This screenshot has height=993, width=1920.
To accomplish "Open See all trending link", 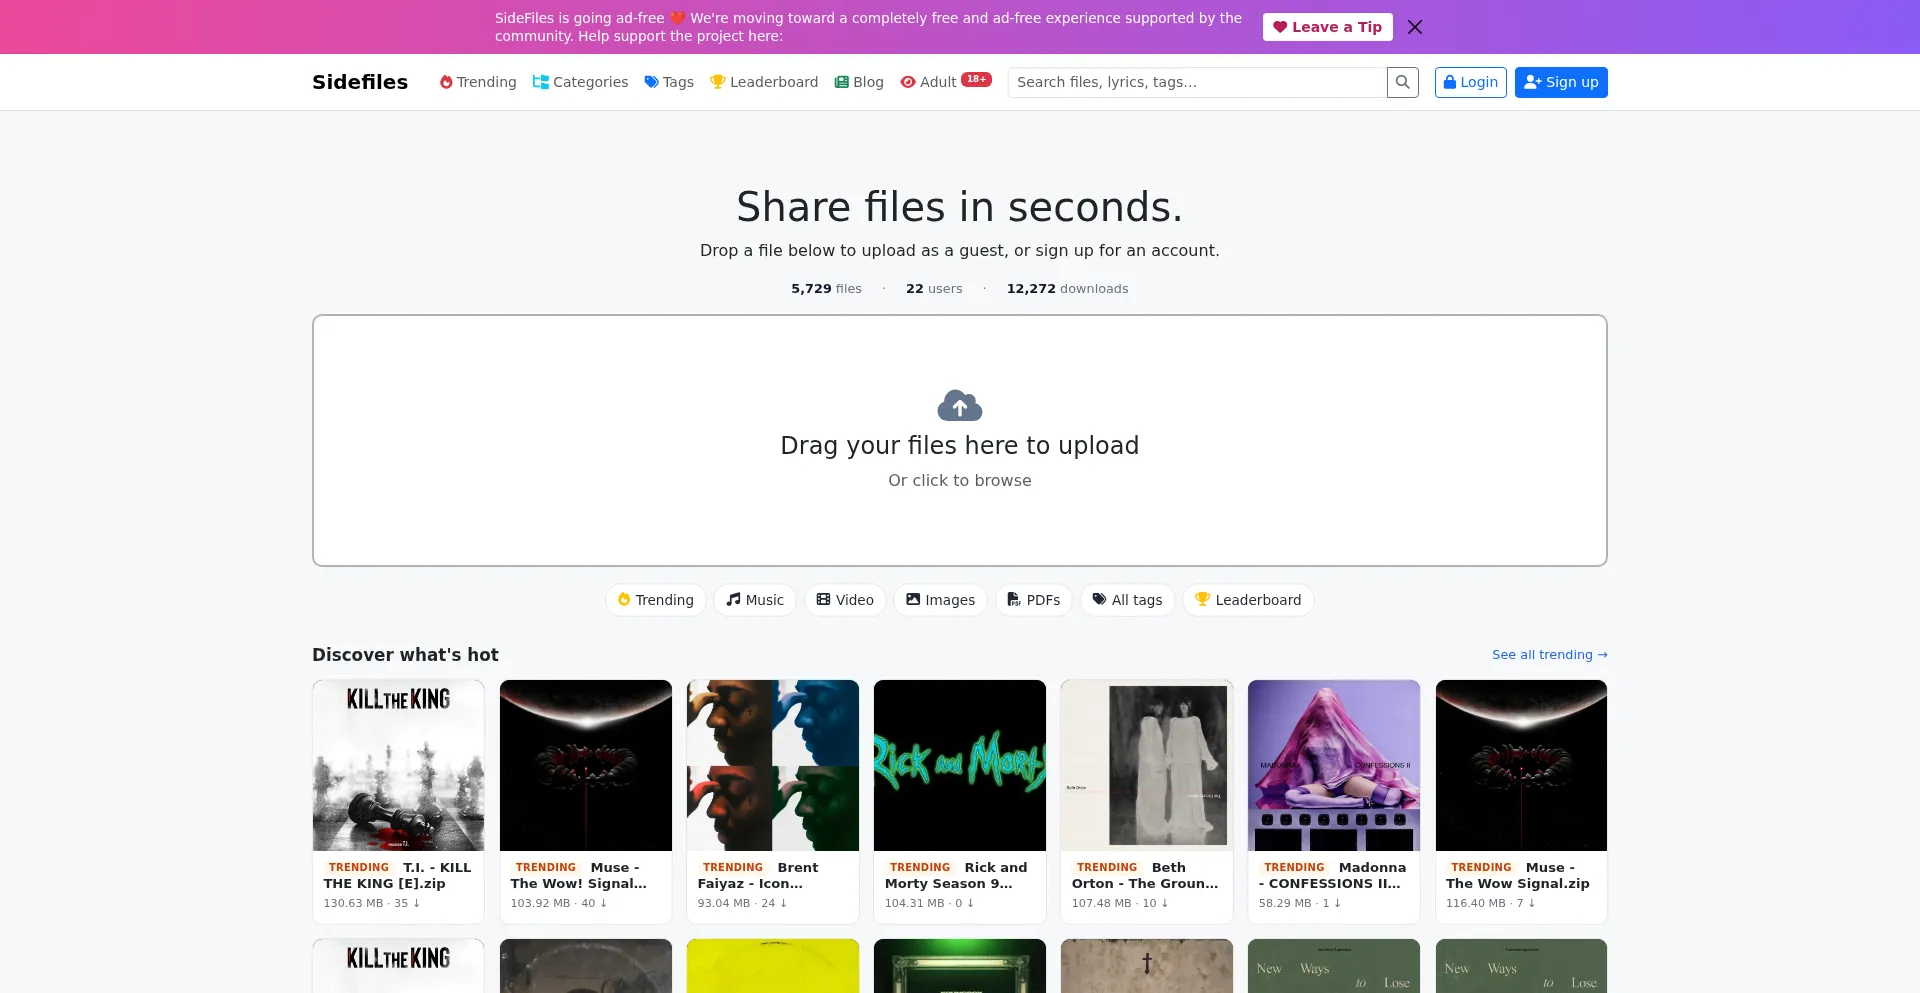I will click(1550, 655).
